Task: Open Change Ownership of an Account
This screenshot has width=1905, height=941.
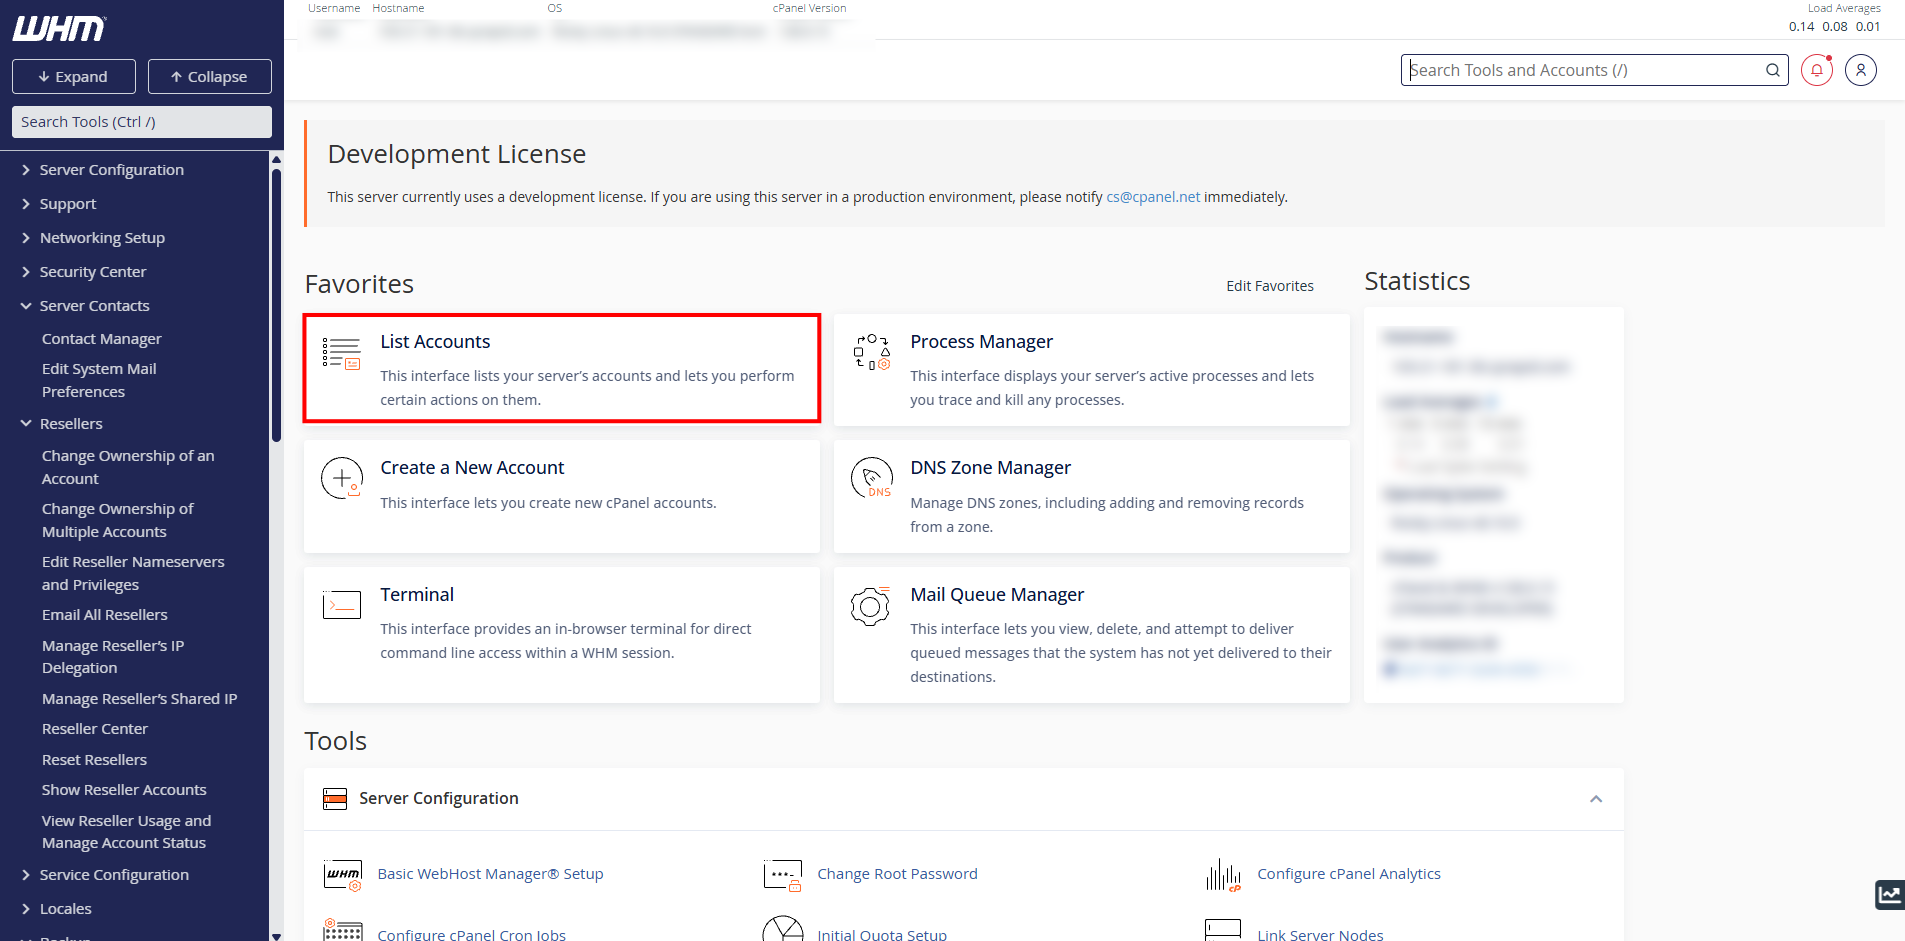Action: (x=128, y=467)
